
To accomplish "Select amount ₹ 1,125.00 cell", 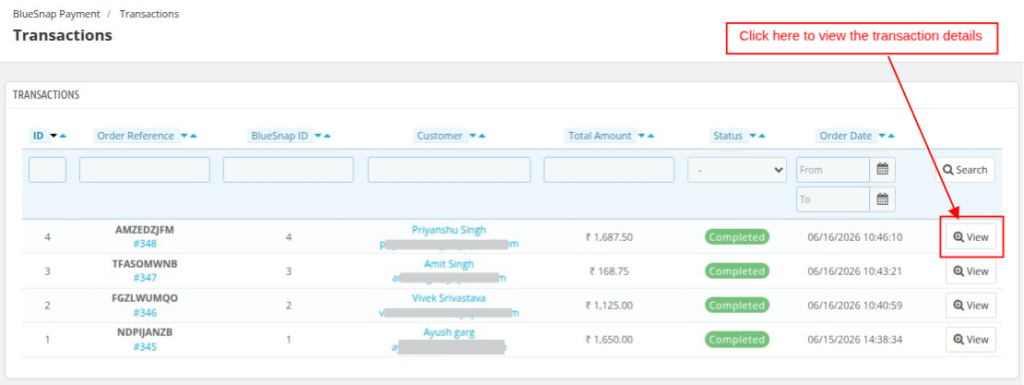I will coord(609,305).
